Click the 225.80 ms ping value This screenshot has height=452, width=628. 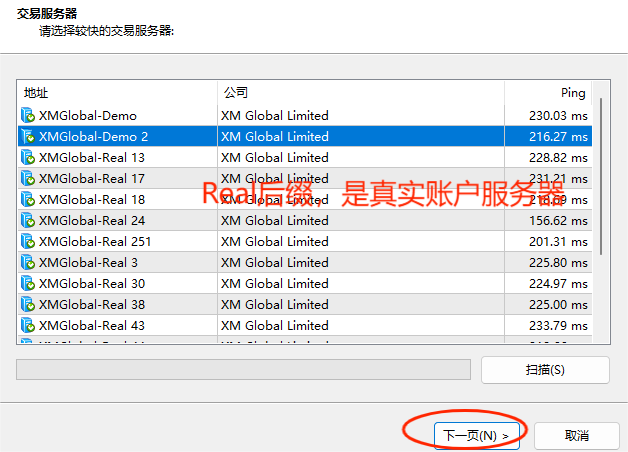tap(558, 262)
